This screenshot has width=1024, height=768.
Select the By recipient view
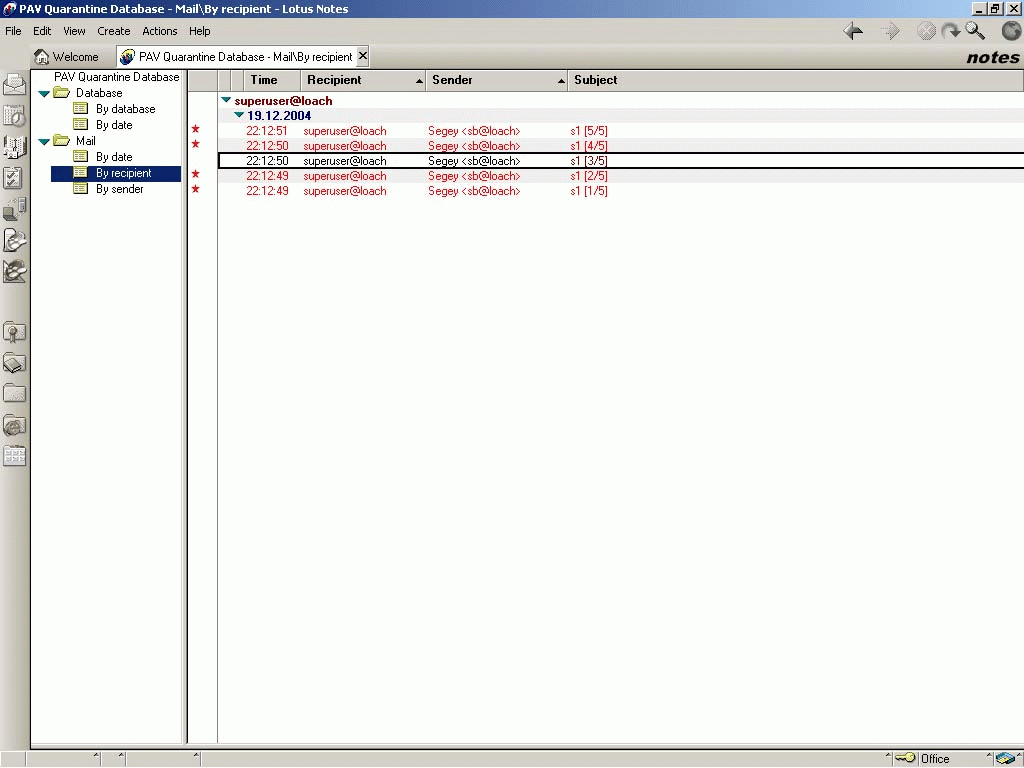116,173
